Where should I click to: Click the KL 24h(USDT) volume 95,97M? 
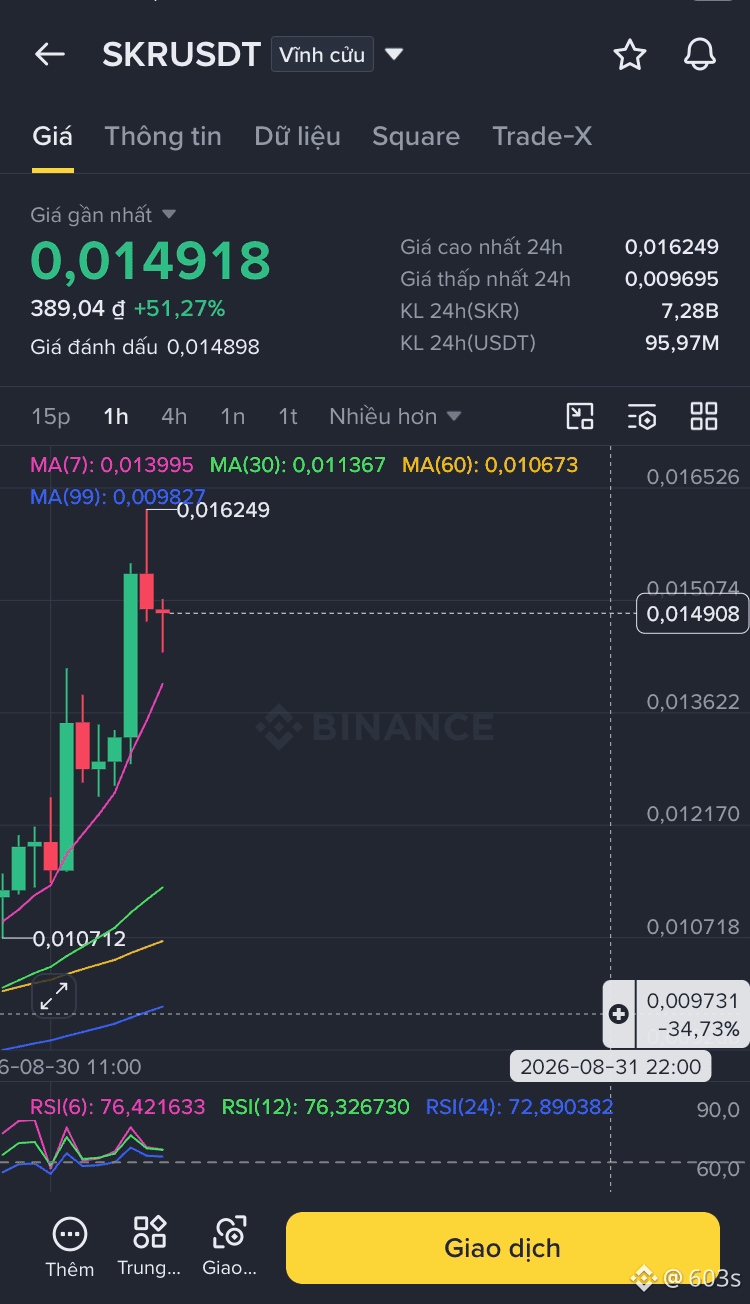(682, 343)
